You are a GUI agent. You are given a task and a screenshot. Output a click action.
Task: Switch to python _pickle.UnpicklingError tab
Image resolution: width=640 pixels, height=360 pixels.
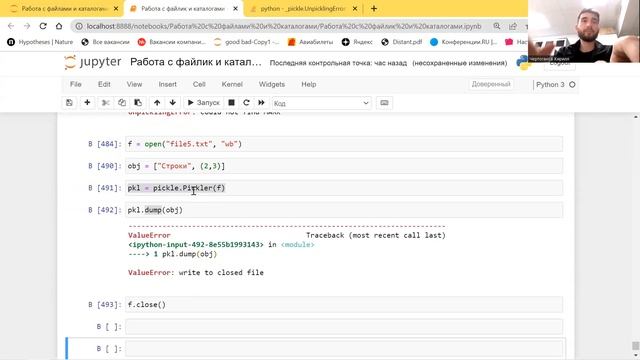click(x=303, y=9)
